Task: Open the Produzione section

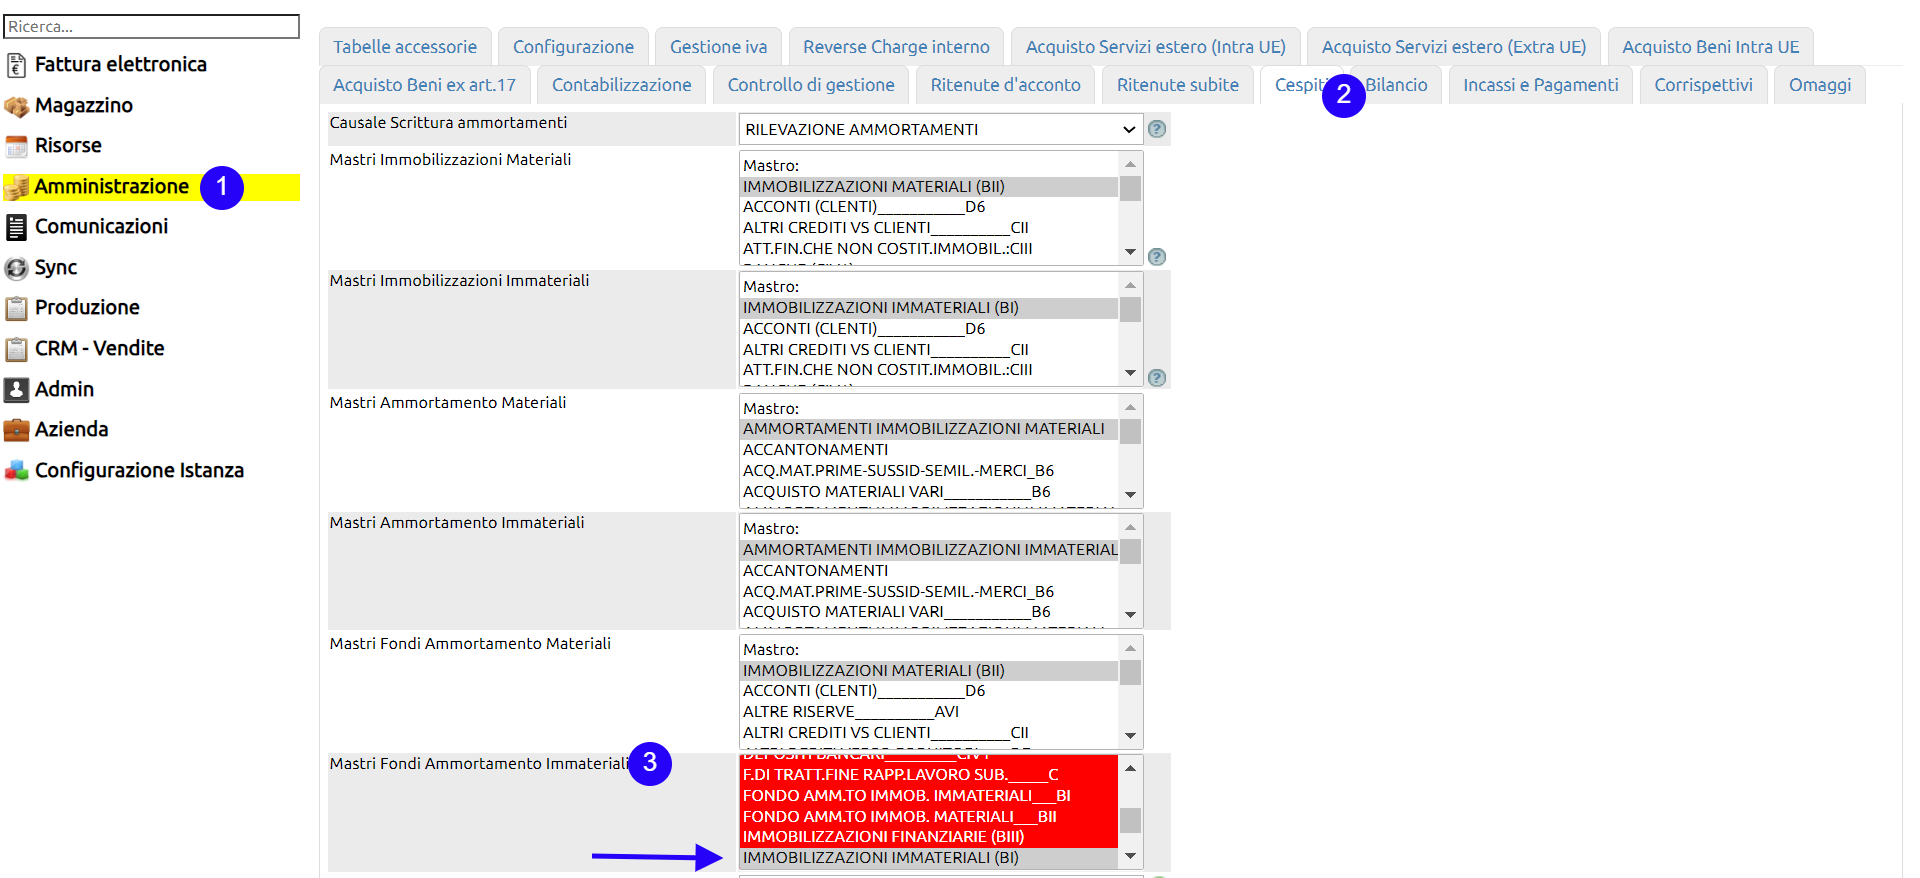Action: (x=87, y=308)
